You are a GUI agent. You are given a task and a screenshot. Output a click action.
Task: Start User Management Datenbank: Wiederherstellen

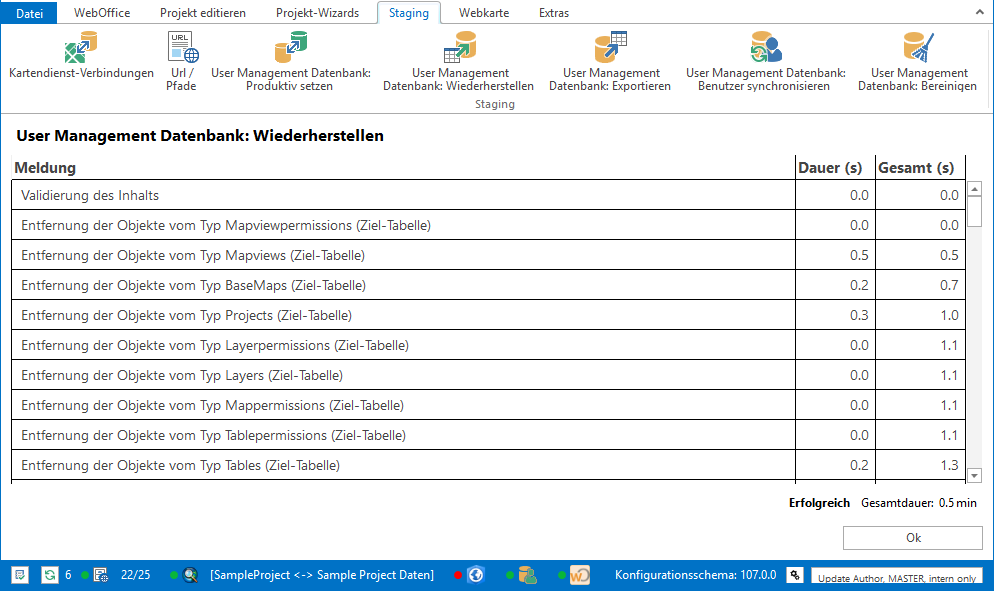coord(460,60)
